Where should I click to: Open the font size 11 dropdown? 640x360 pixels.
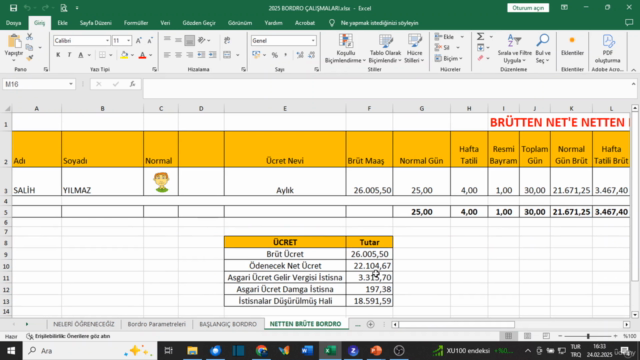pyautogui.click(x=129, y=40)
